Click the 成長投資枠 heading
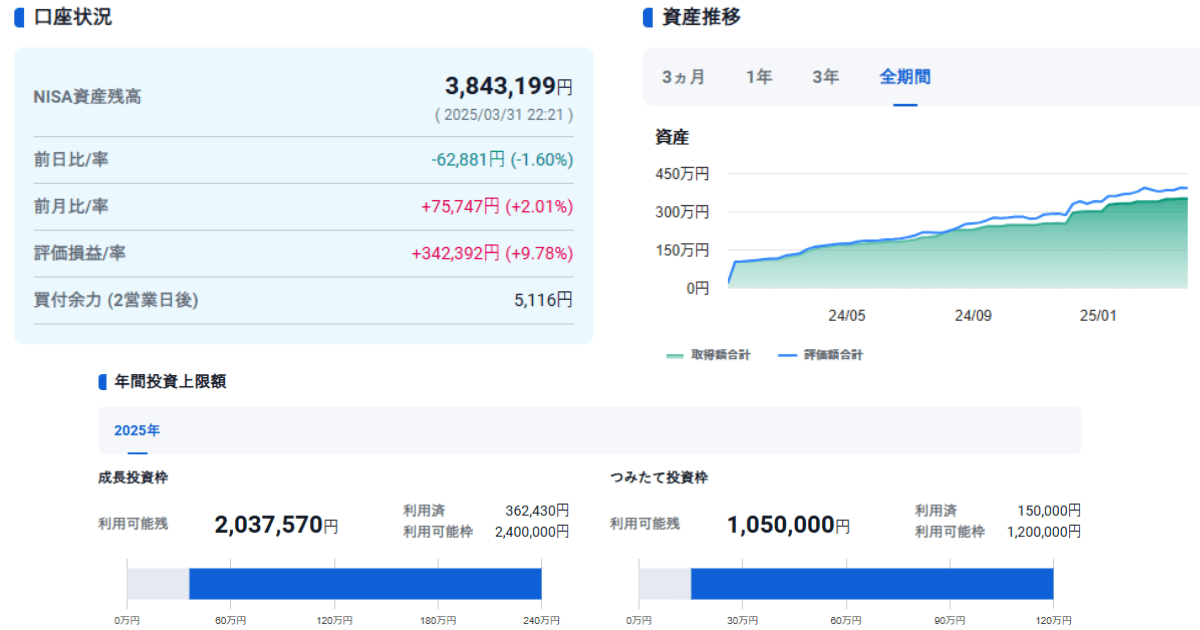The height and width of the screenshot is (630, 1200). 133,478
